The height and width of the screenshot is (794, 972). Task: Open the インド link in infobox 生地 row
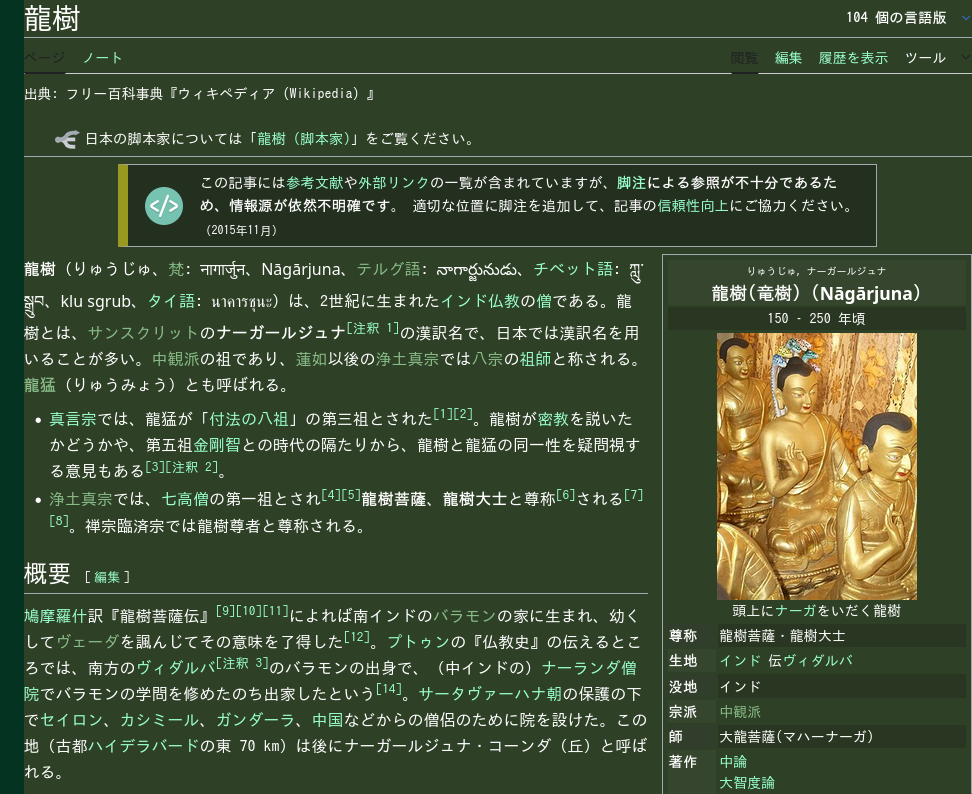point(740,661)
